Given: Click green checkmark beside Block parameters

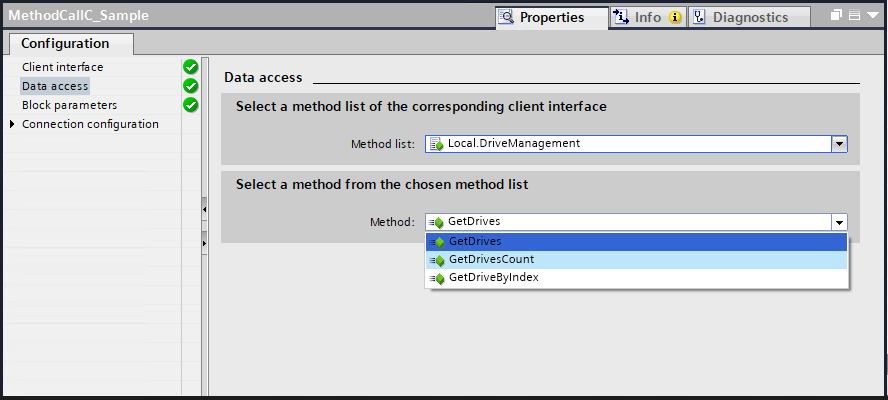Looking at the screenshot, I should 190,105.
